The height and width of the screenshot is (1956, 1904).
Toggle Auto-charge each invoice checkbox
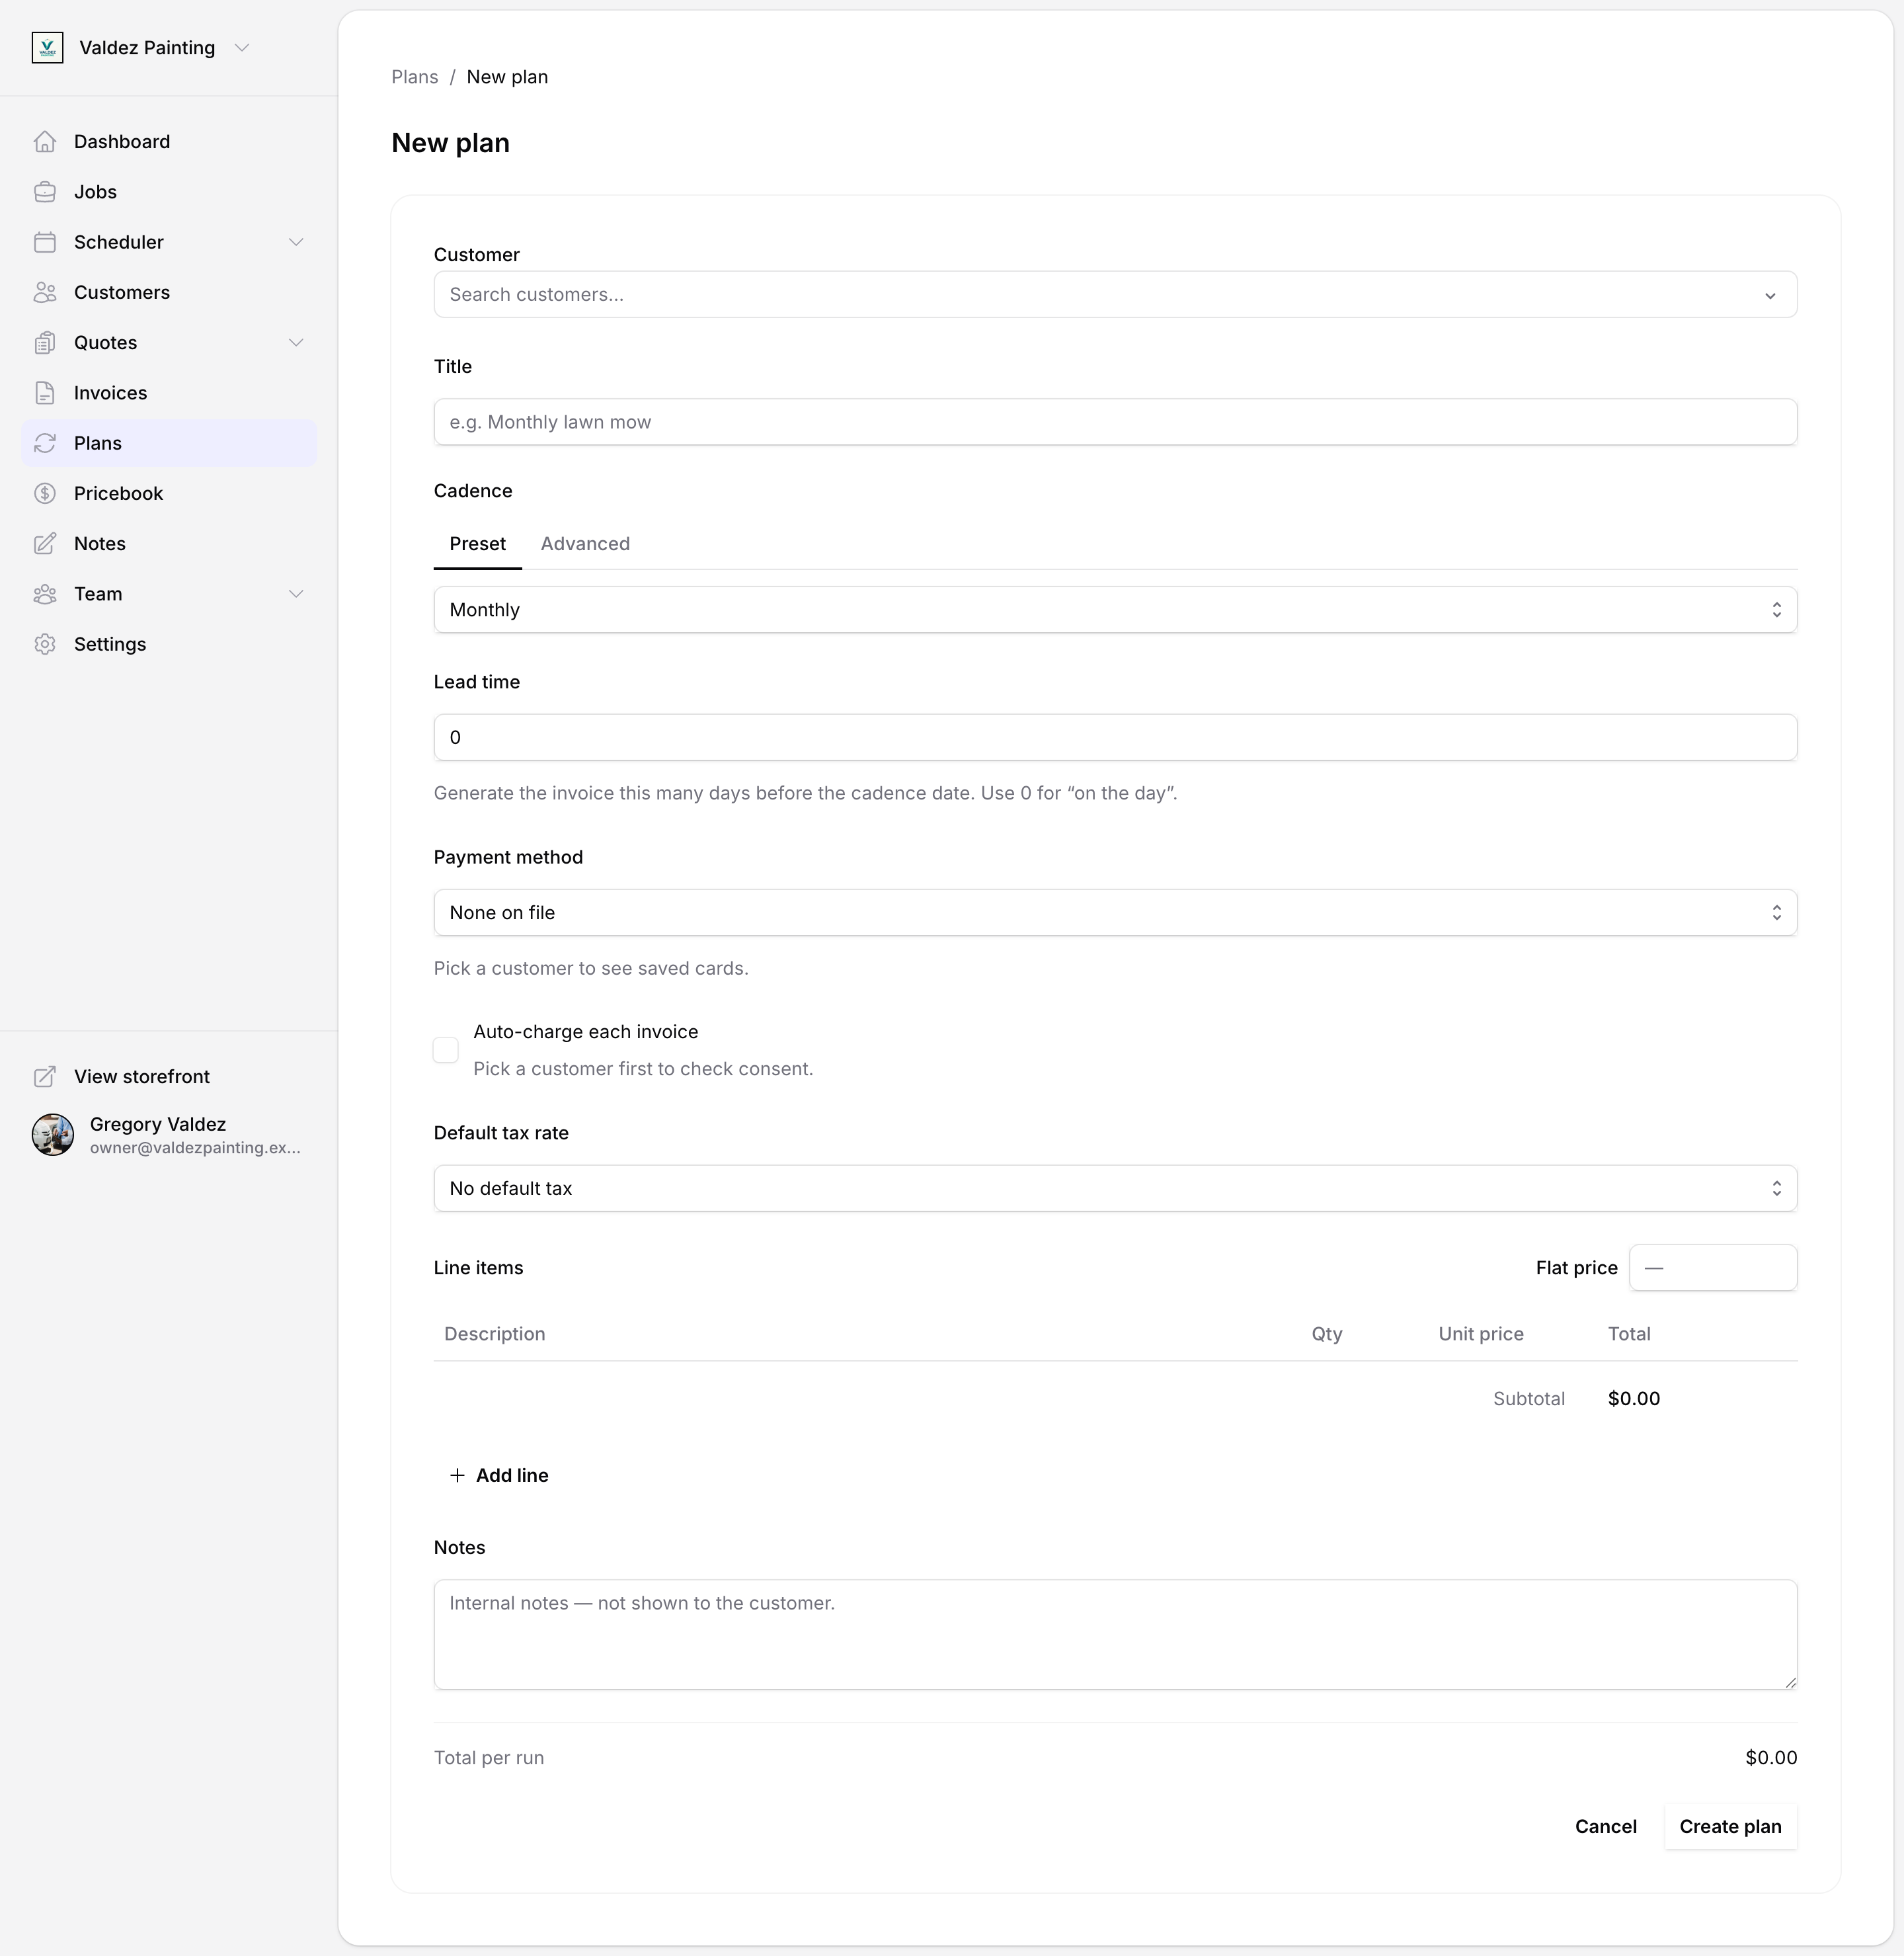pyautogui.click(x=446, y=1050)
